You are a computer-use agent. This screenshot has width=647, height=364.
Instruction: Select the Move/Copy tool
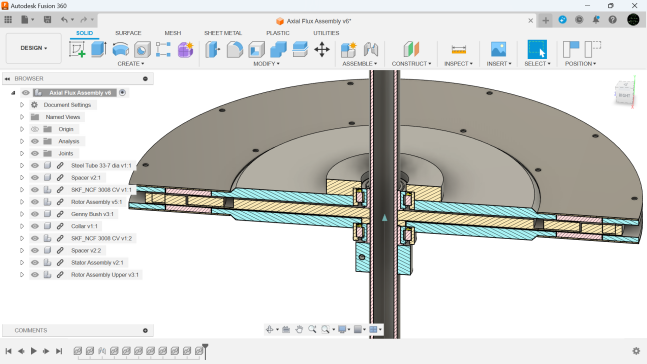322,50
